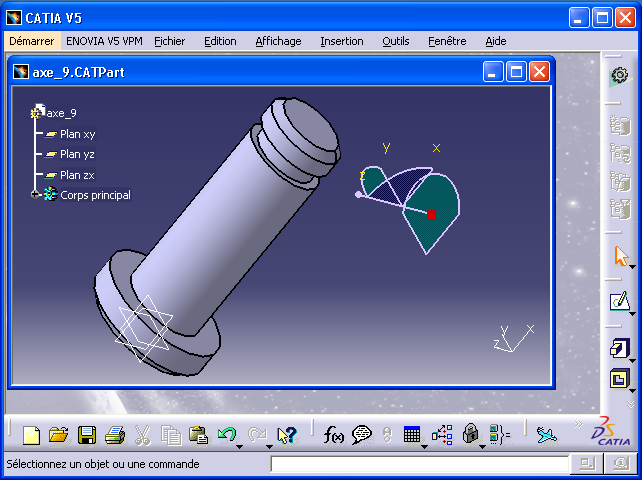Open the Pad tool flyout arrow
This screenshot has width=642, height=480.
632,361
